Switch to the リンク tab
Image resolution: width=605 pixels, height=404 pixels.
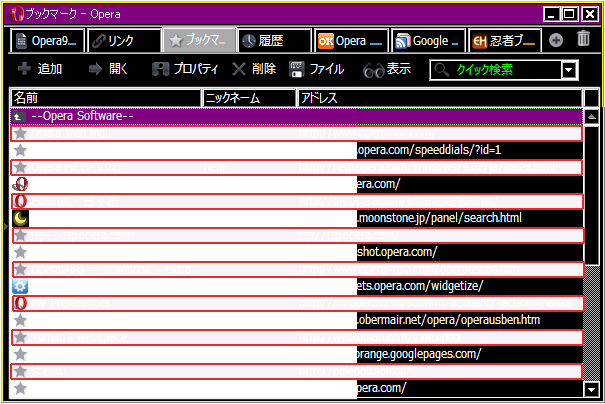coord(124,40)
